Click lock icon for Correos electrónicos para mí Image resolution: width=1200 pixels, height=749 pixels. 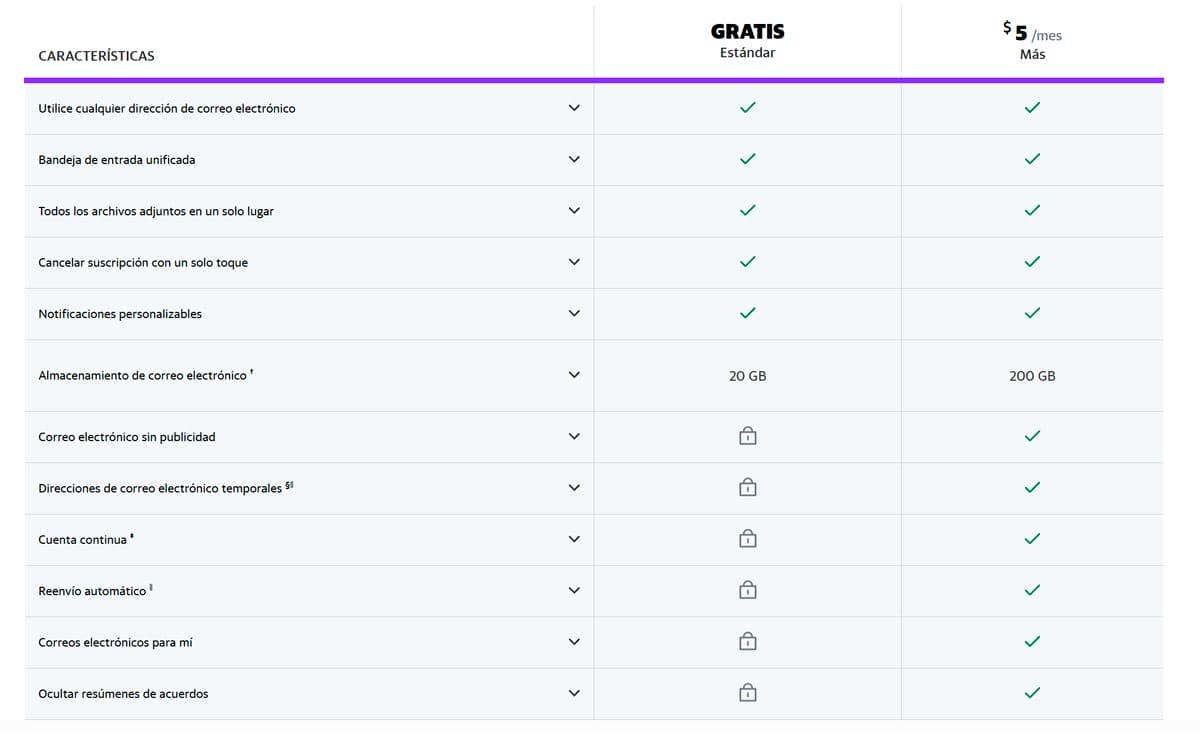pyautogui.click(x=747, y=641)
